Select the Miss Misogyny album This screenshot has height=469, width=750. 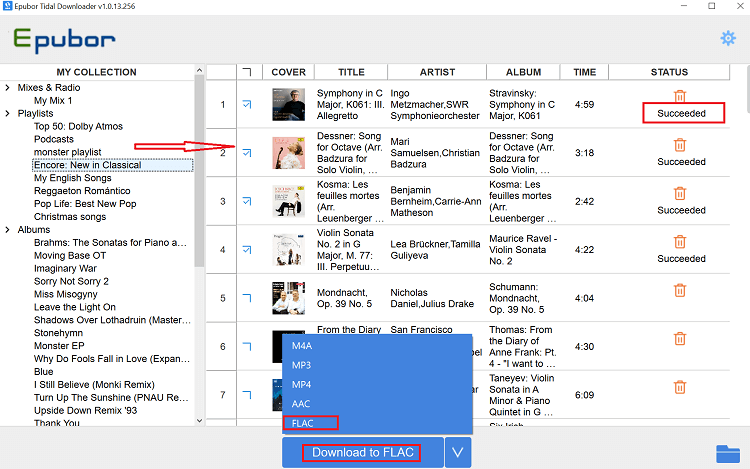pos(66,294)
